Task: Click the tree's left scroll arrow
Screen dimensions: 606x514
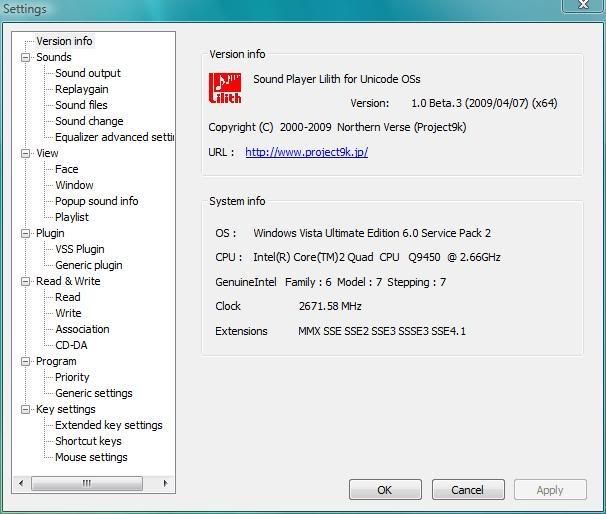Action: (21, 483)
